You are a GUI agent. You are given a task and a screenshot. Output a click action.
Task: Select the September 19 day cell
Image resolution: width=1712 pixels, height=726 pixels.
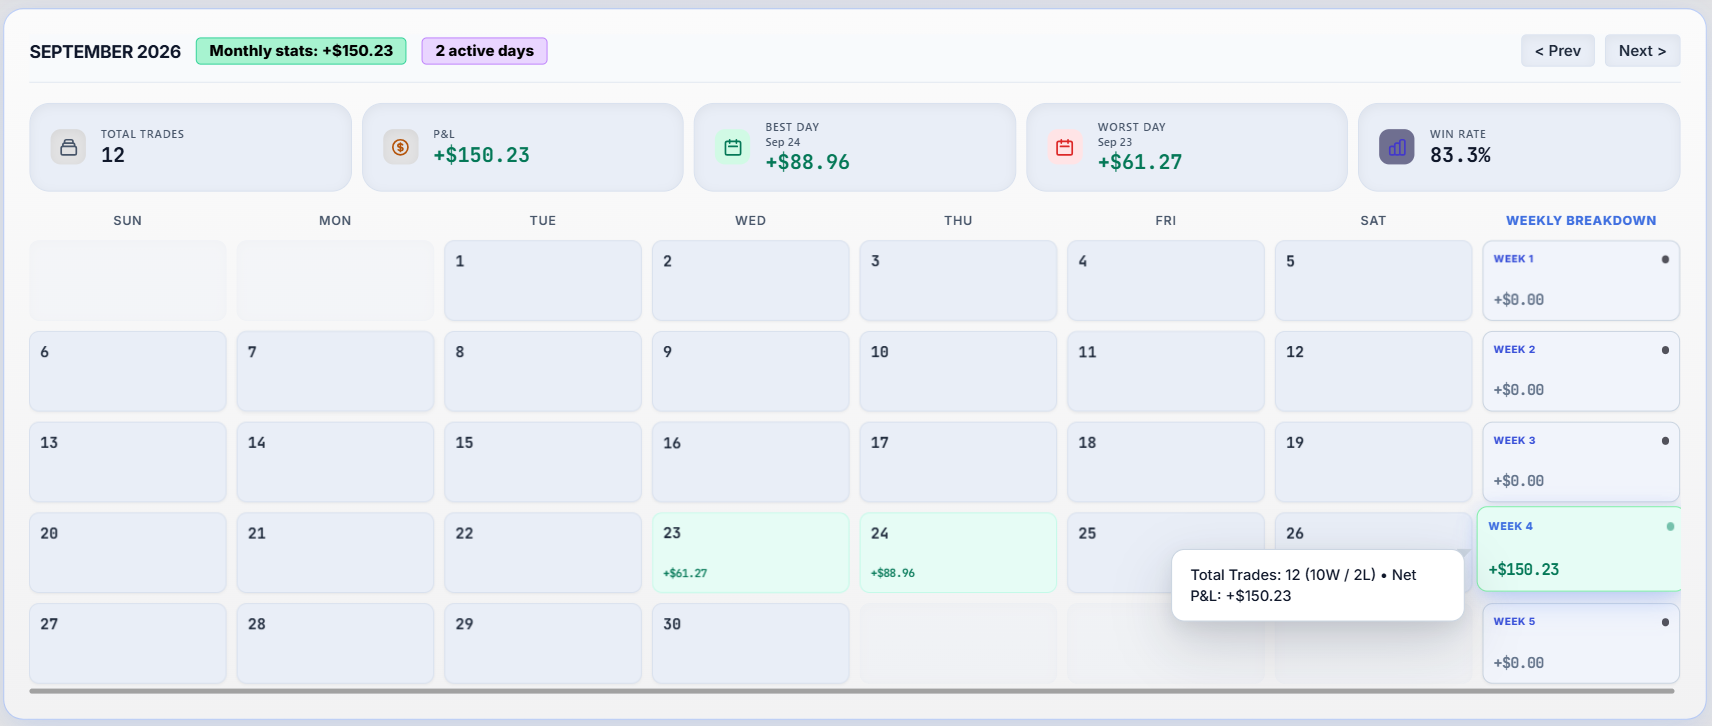1373,462
